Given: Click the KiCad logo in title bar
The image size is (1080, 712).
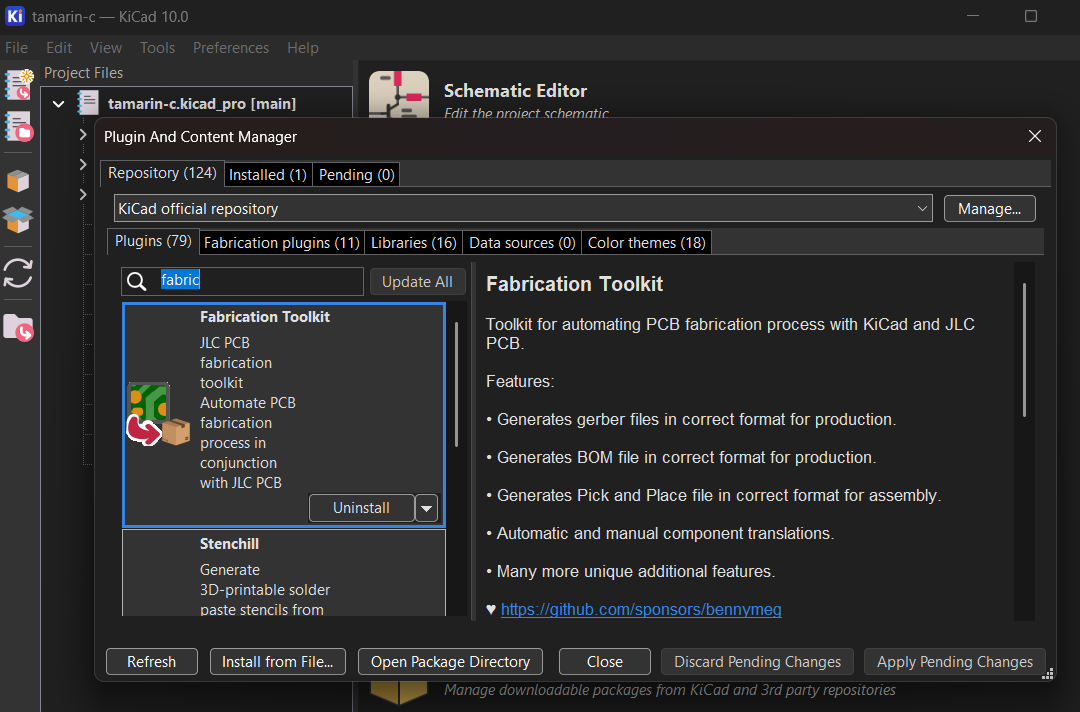Looking at the screenshot, I should tap(15, 16).
